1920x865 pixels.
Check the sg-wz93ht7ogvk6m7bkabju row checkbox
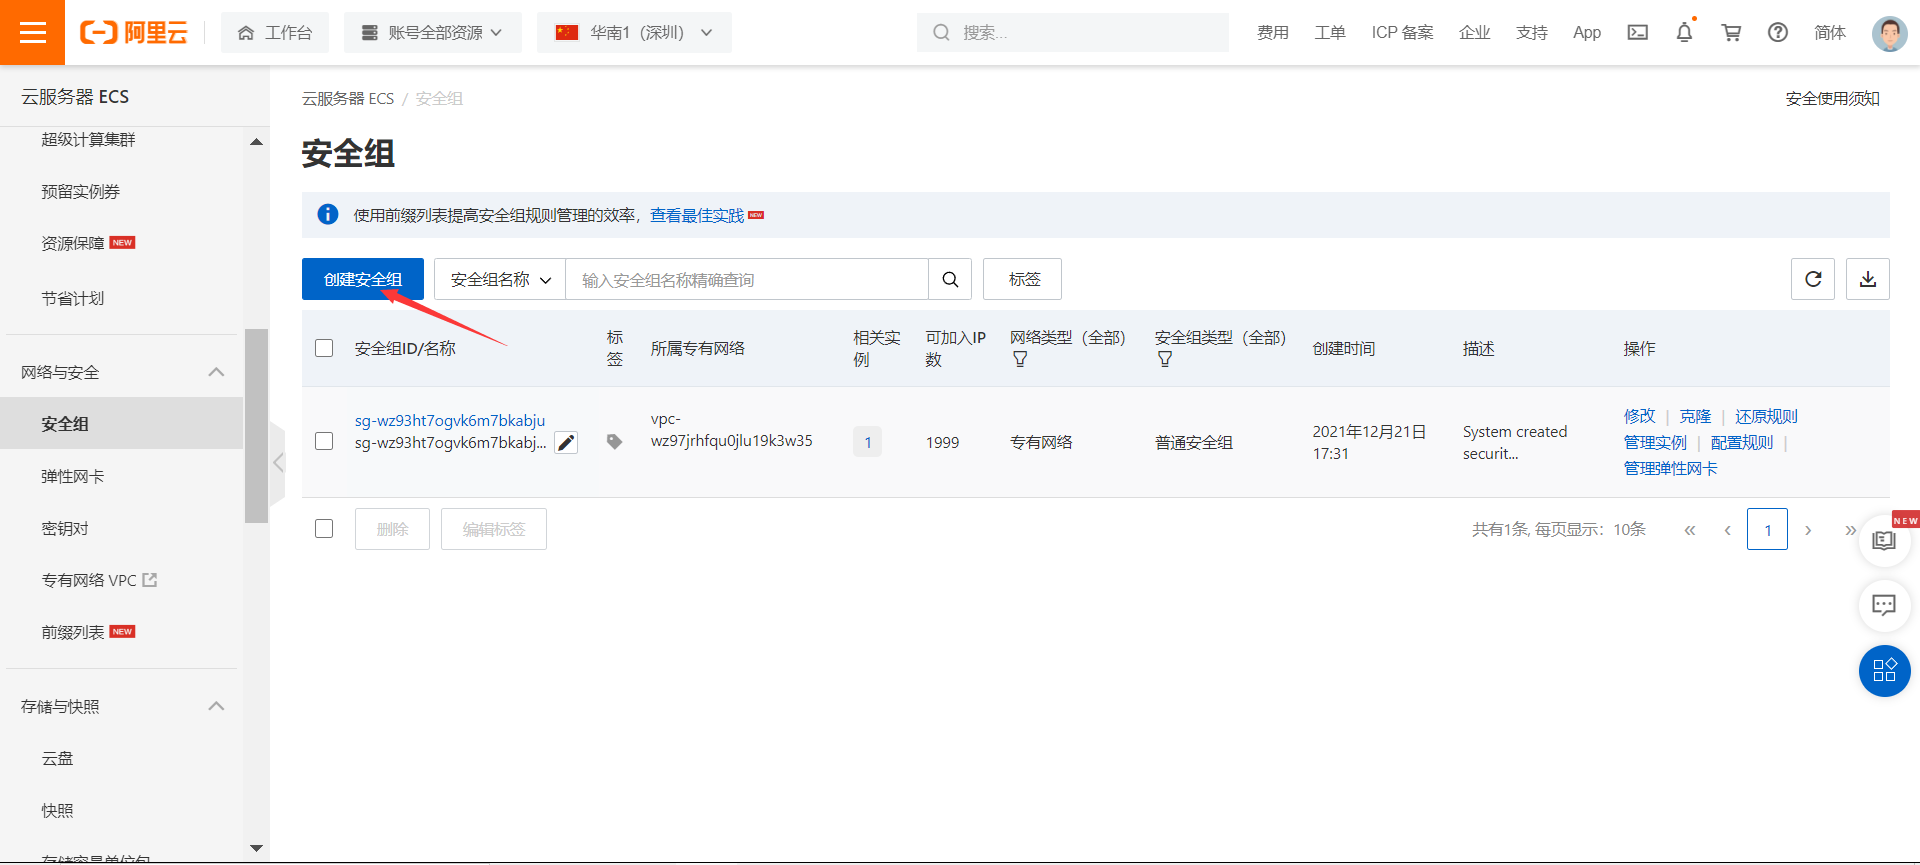[x=324, y=441]
